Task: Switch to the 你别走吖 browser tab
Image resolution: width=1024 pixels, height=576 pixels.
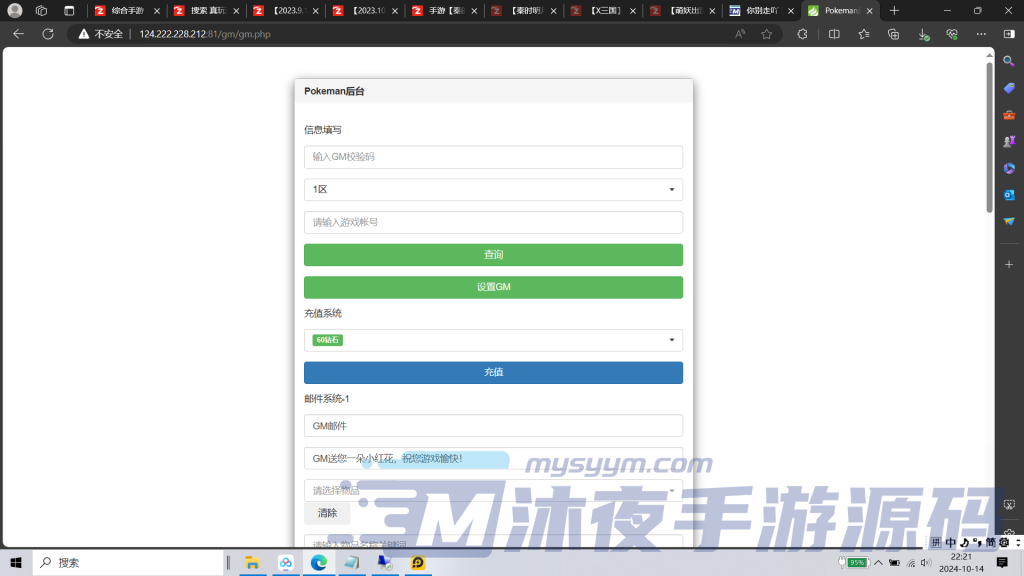Action: [760, 12]
